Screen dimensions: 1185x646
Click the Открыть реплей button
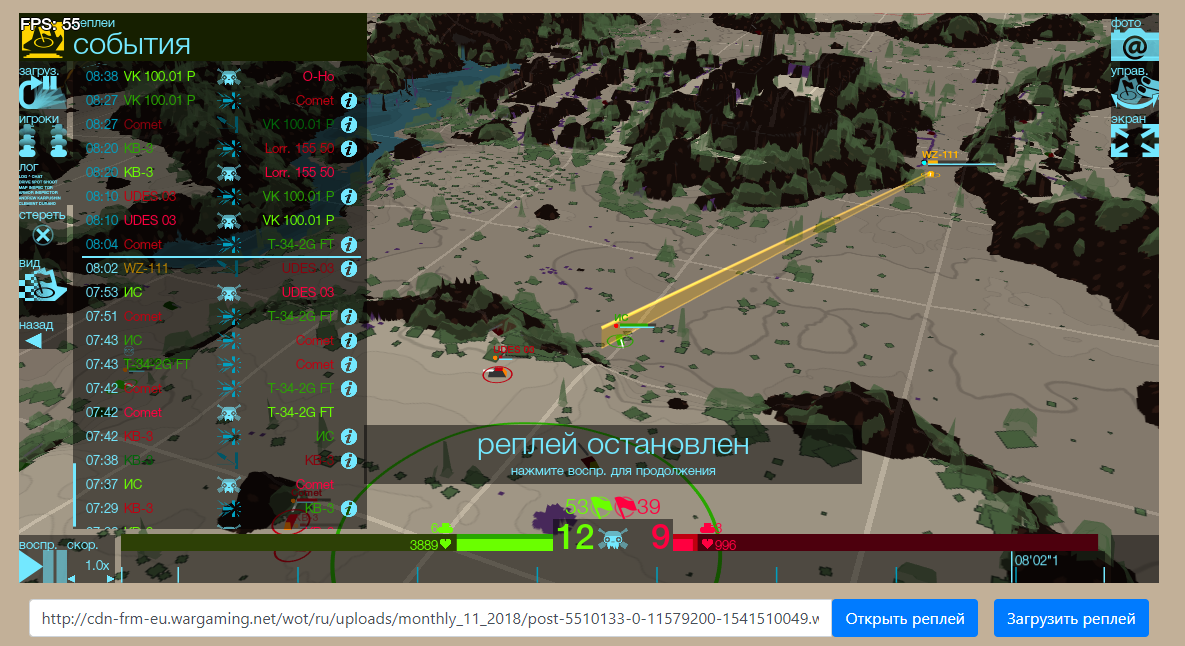coord(905,618)
